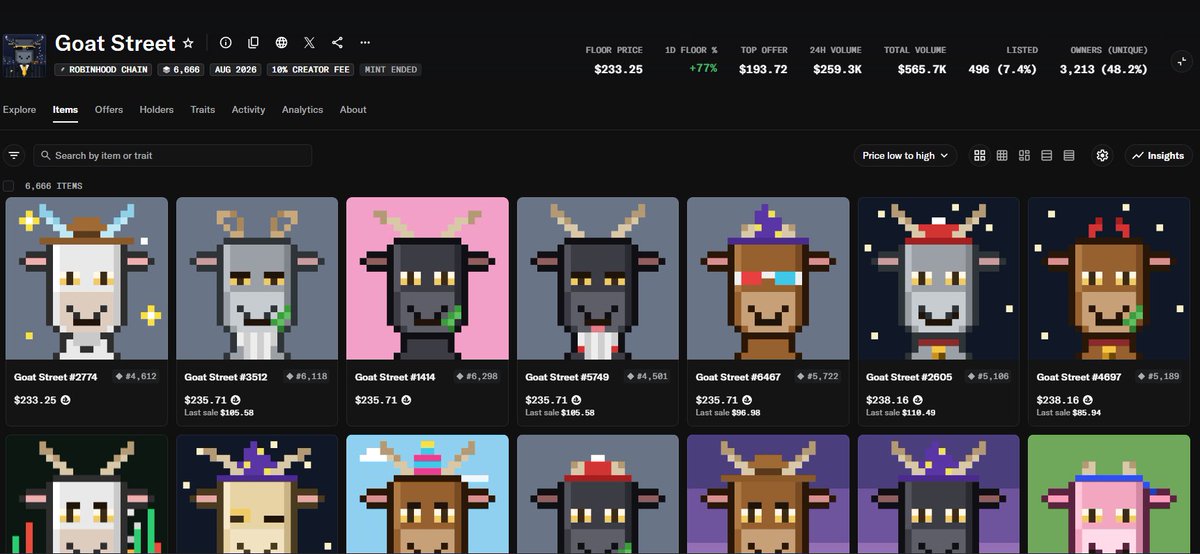Focus the Search by item or trait field
Viewport: 1200px width, 554px height.
172,156
